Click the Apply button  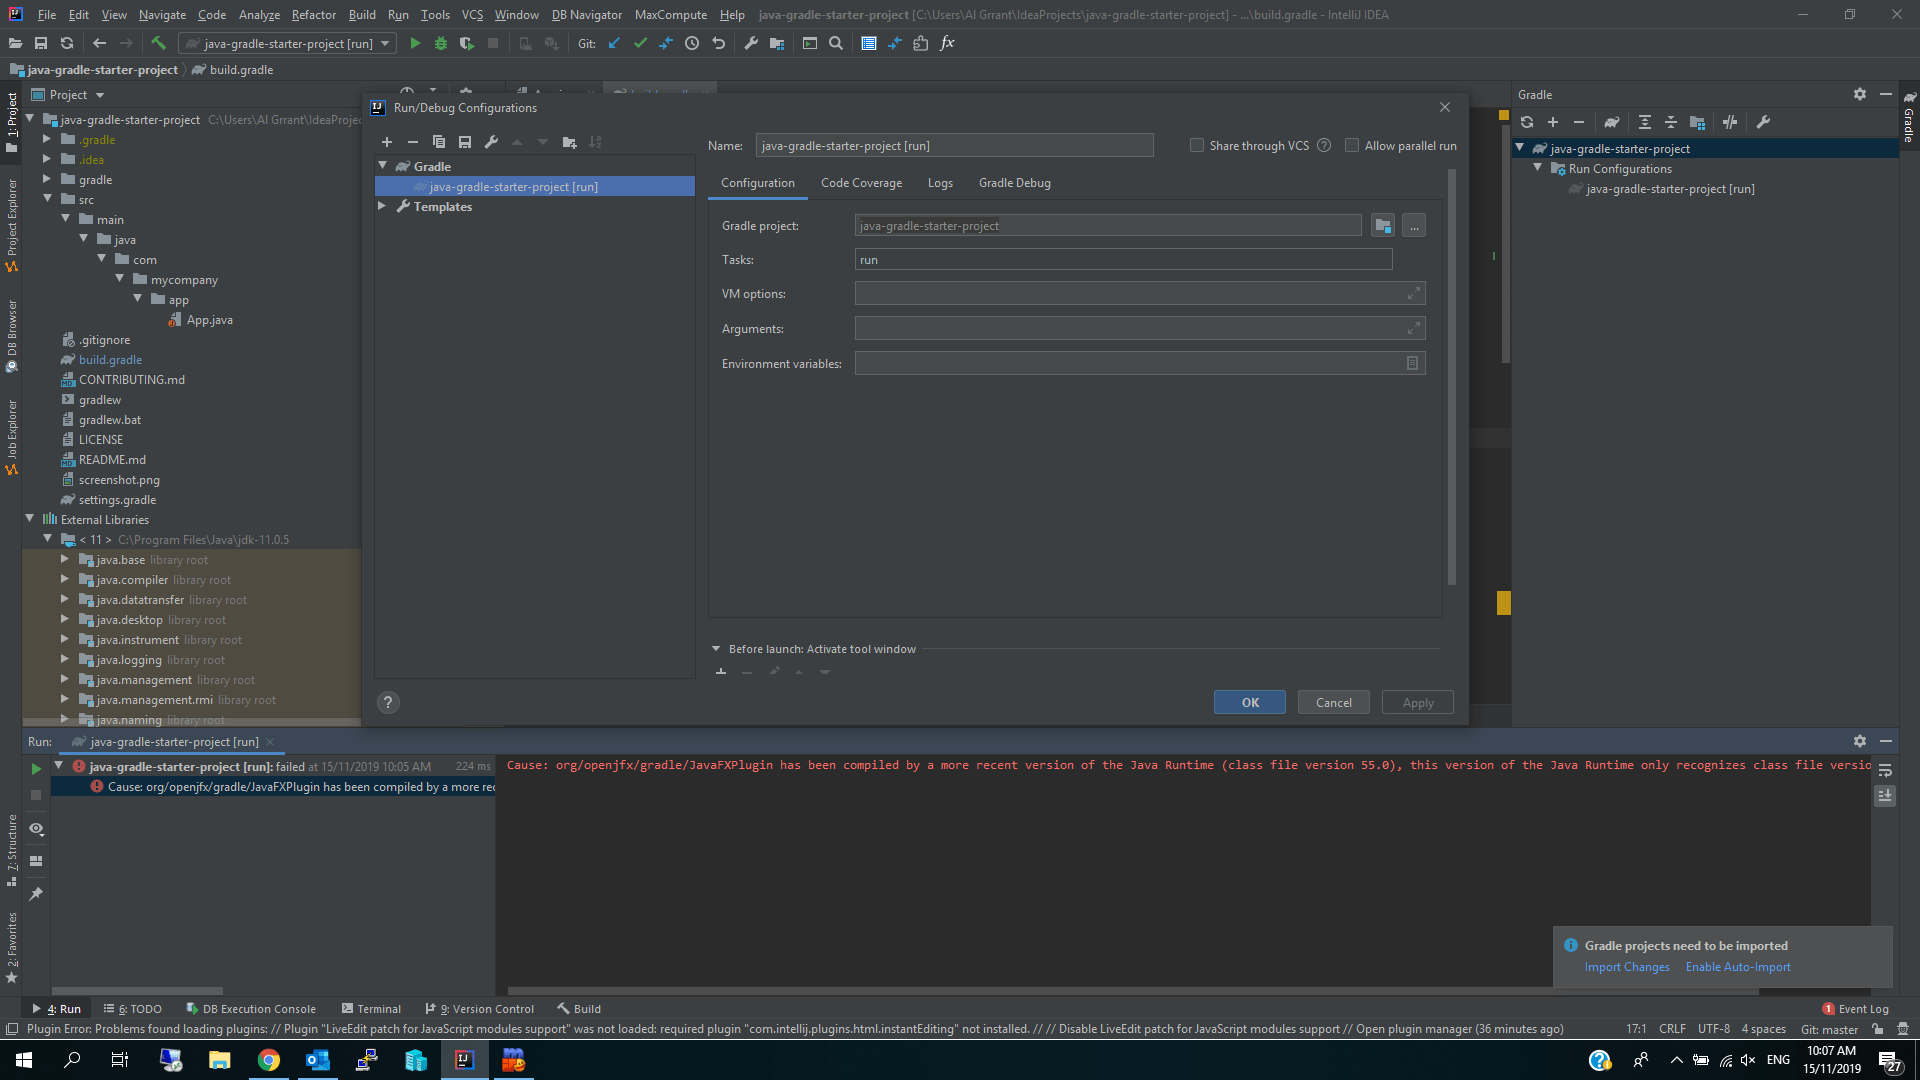click(x=1418, y=702)
